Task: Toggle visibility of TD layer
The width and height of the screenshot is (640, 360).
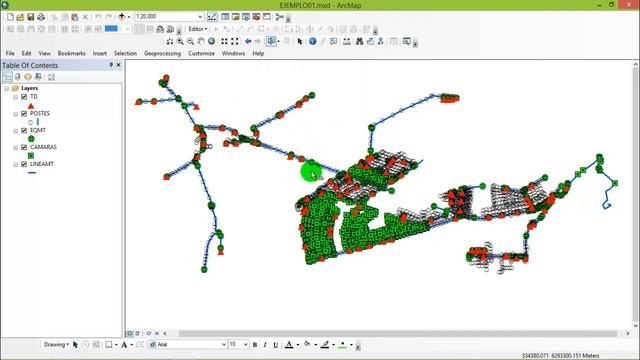Action: 24,97
